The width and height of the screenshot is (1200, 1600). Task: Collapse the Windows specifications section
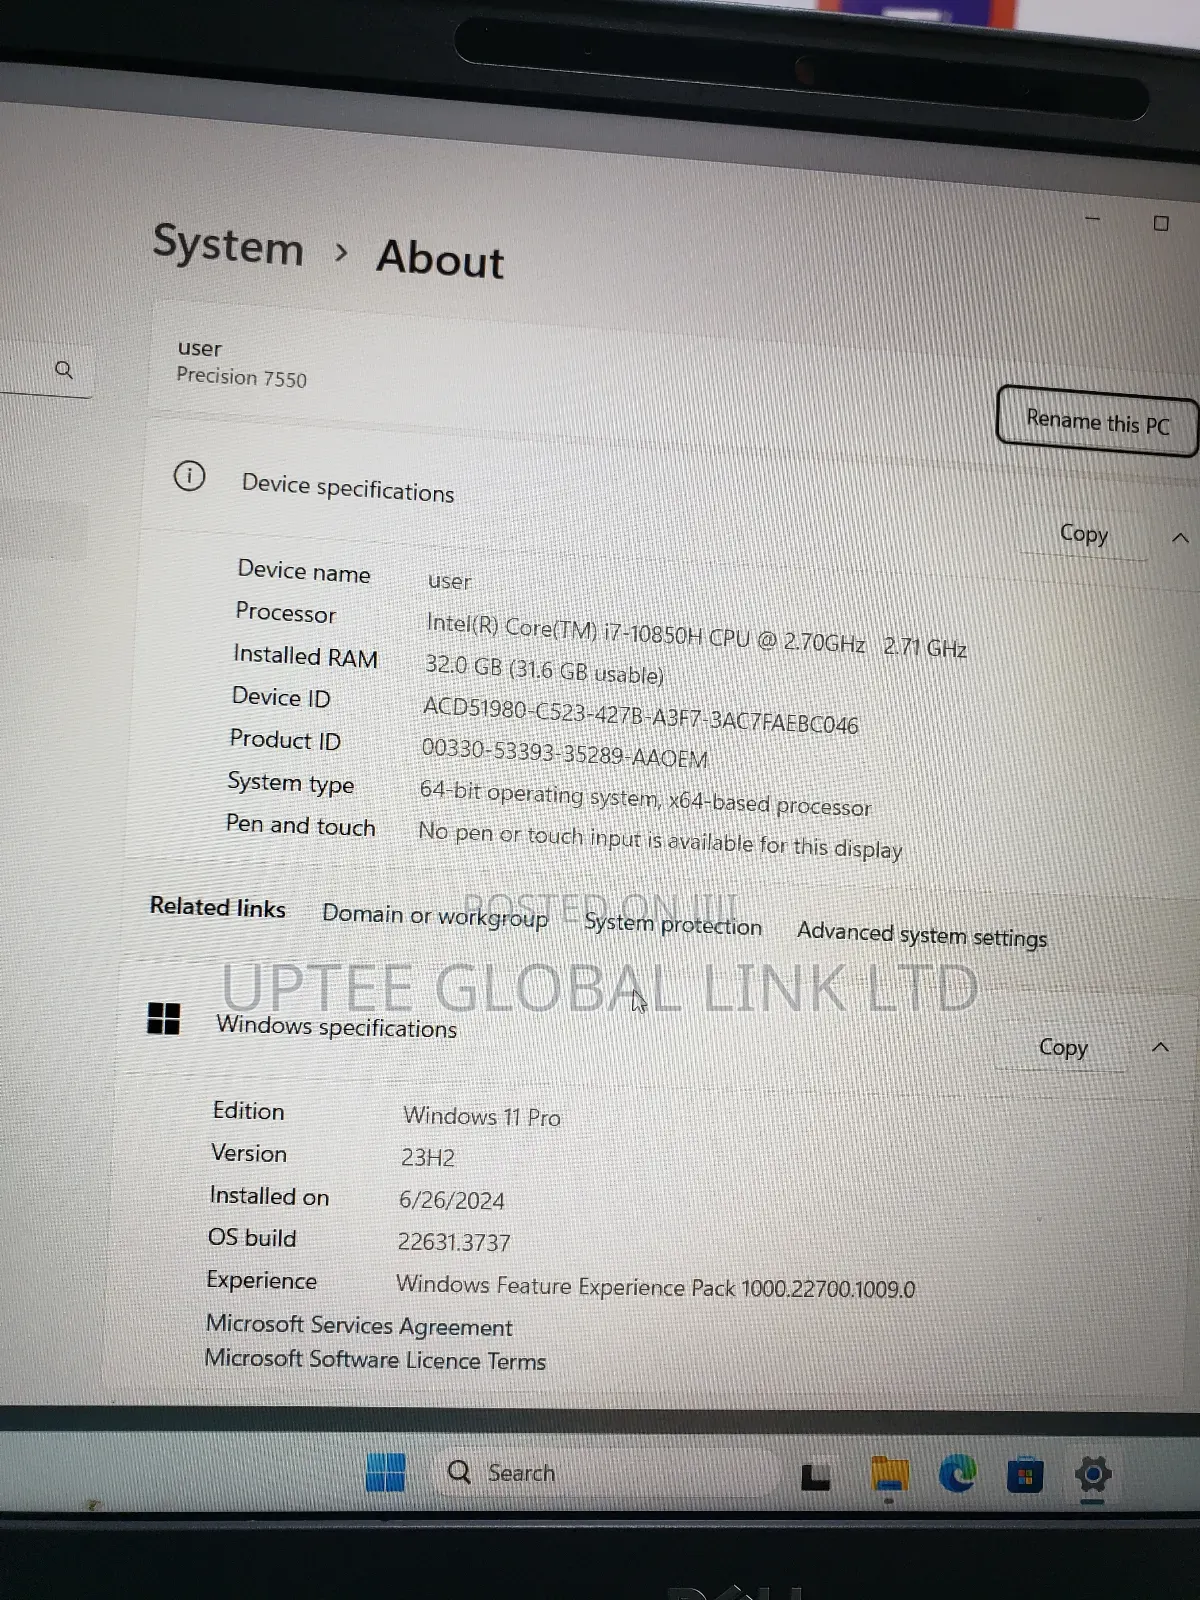(x=1160, y=1047)
